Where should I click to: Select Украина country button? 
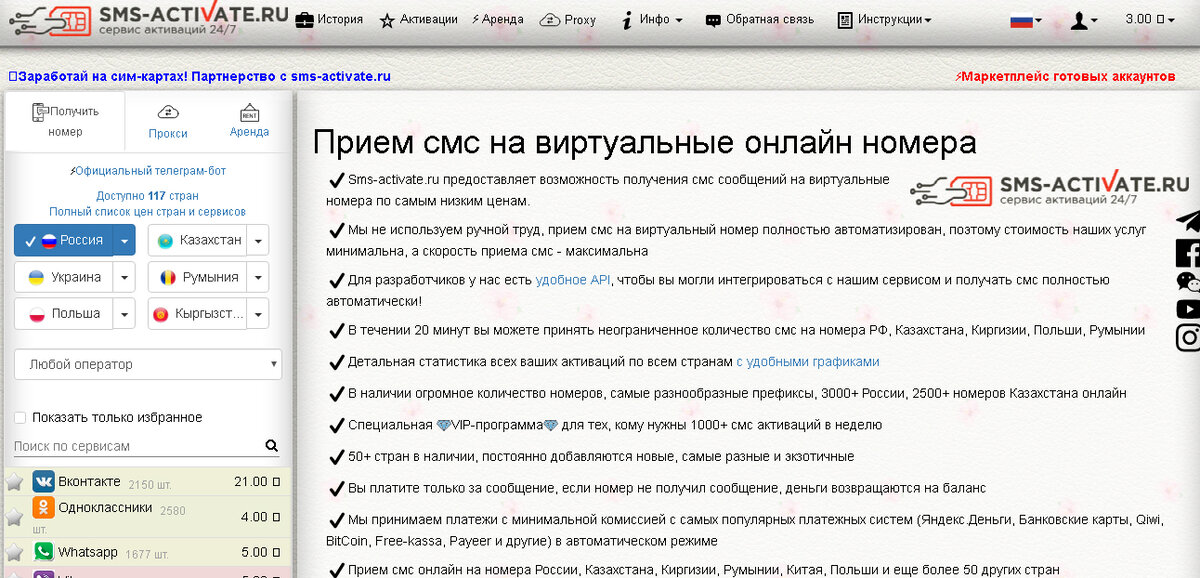62,277
